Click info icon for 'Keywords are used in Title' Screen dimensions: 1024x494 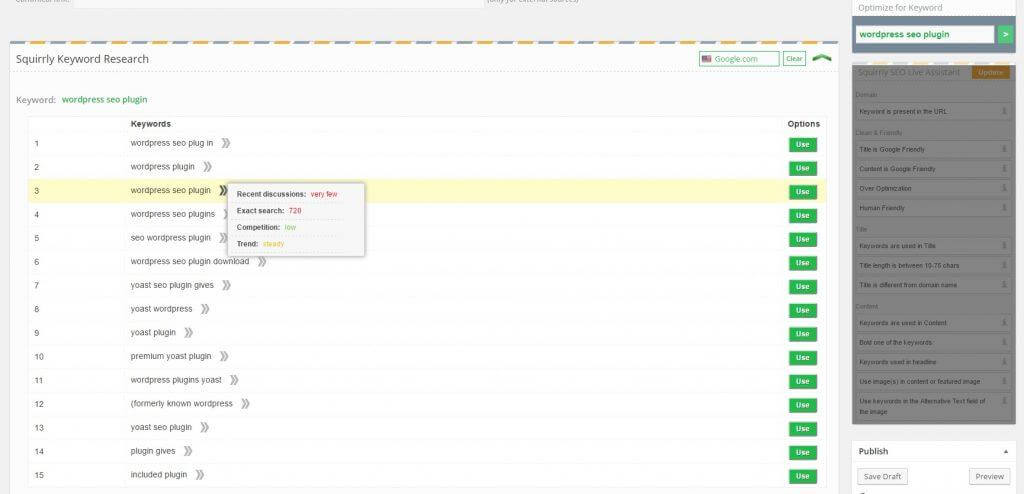[x=1004, y=246]
